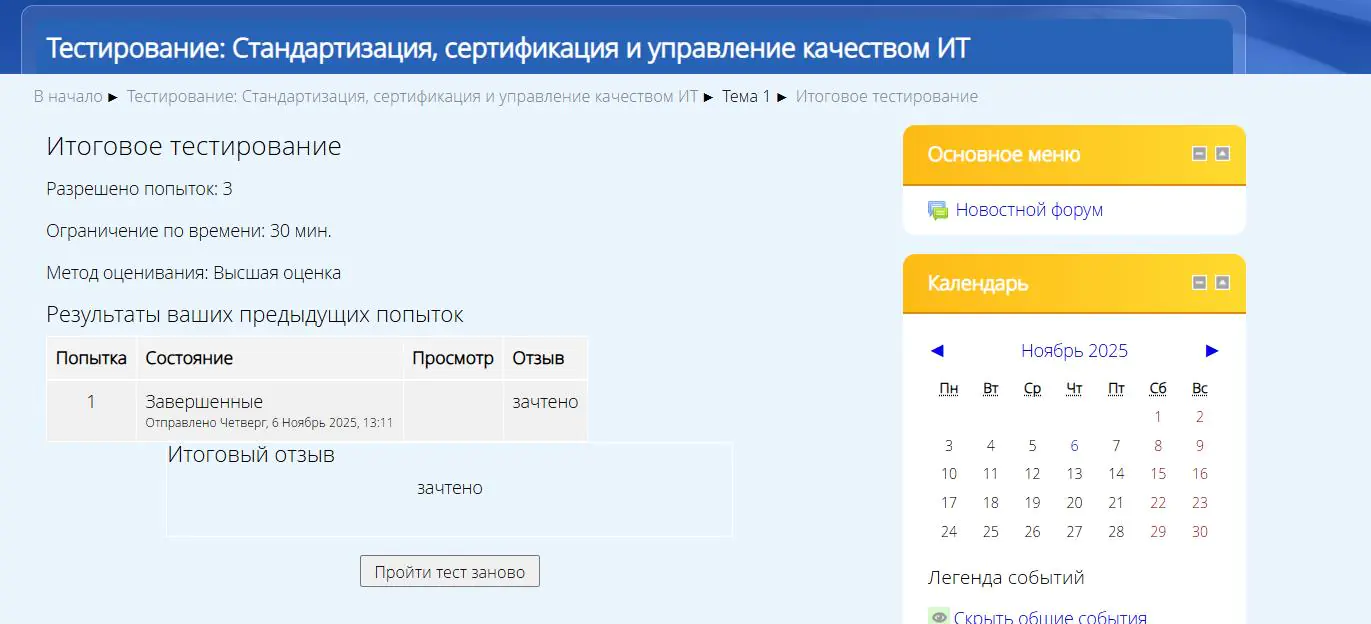Click calendar day 15

pos(1158,474)
